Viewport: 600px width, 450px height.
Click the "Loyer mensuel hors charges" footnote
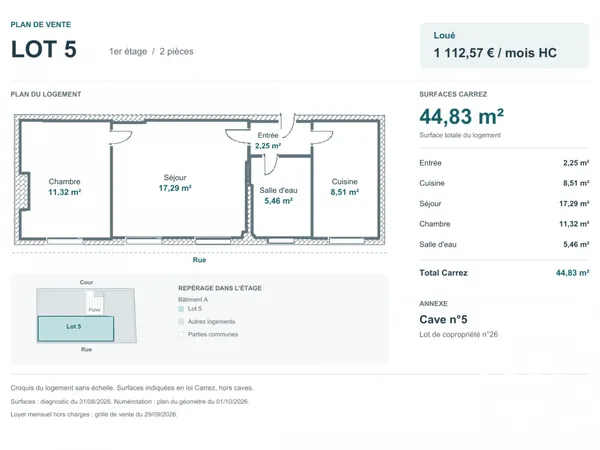coord(94,414)
